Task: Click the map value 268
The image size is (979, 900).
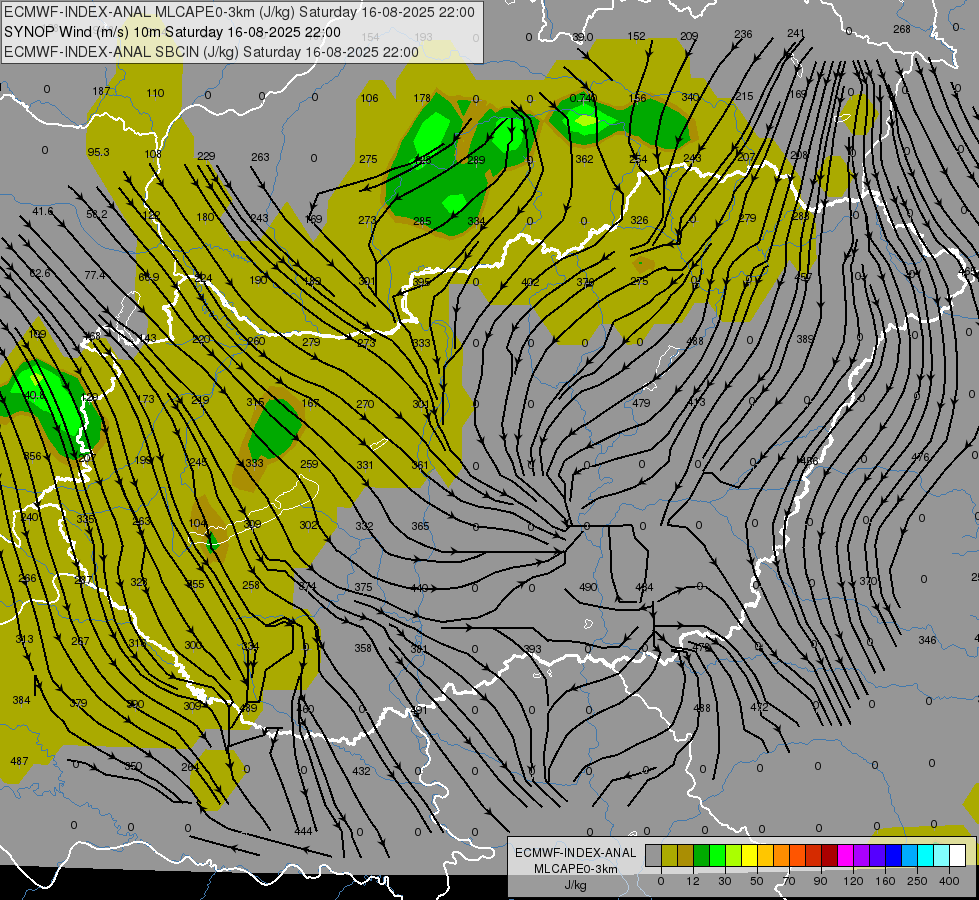Action: (x=902, y=29)
